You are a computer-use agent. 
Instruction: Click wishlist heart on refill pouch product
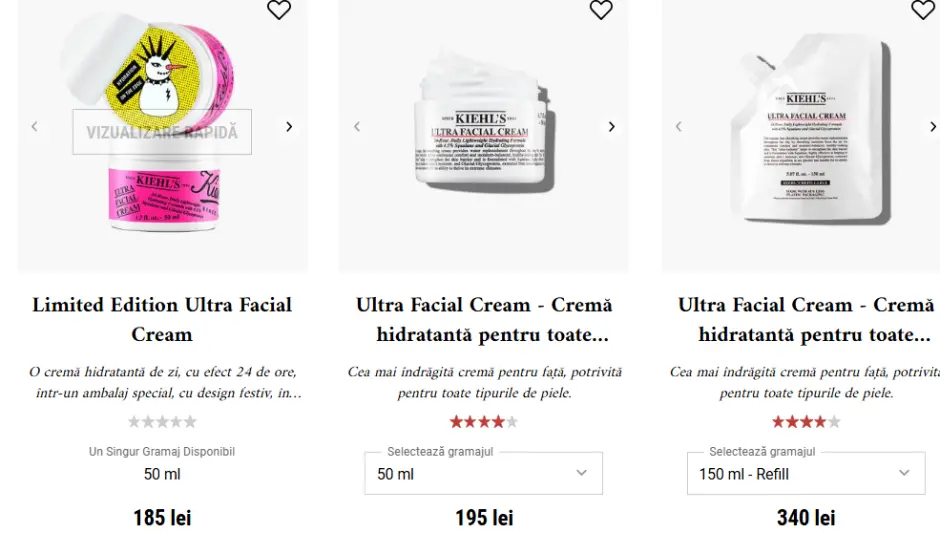click(x=923, y=9)
